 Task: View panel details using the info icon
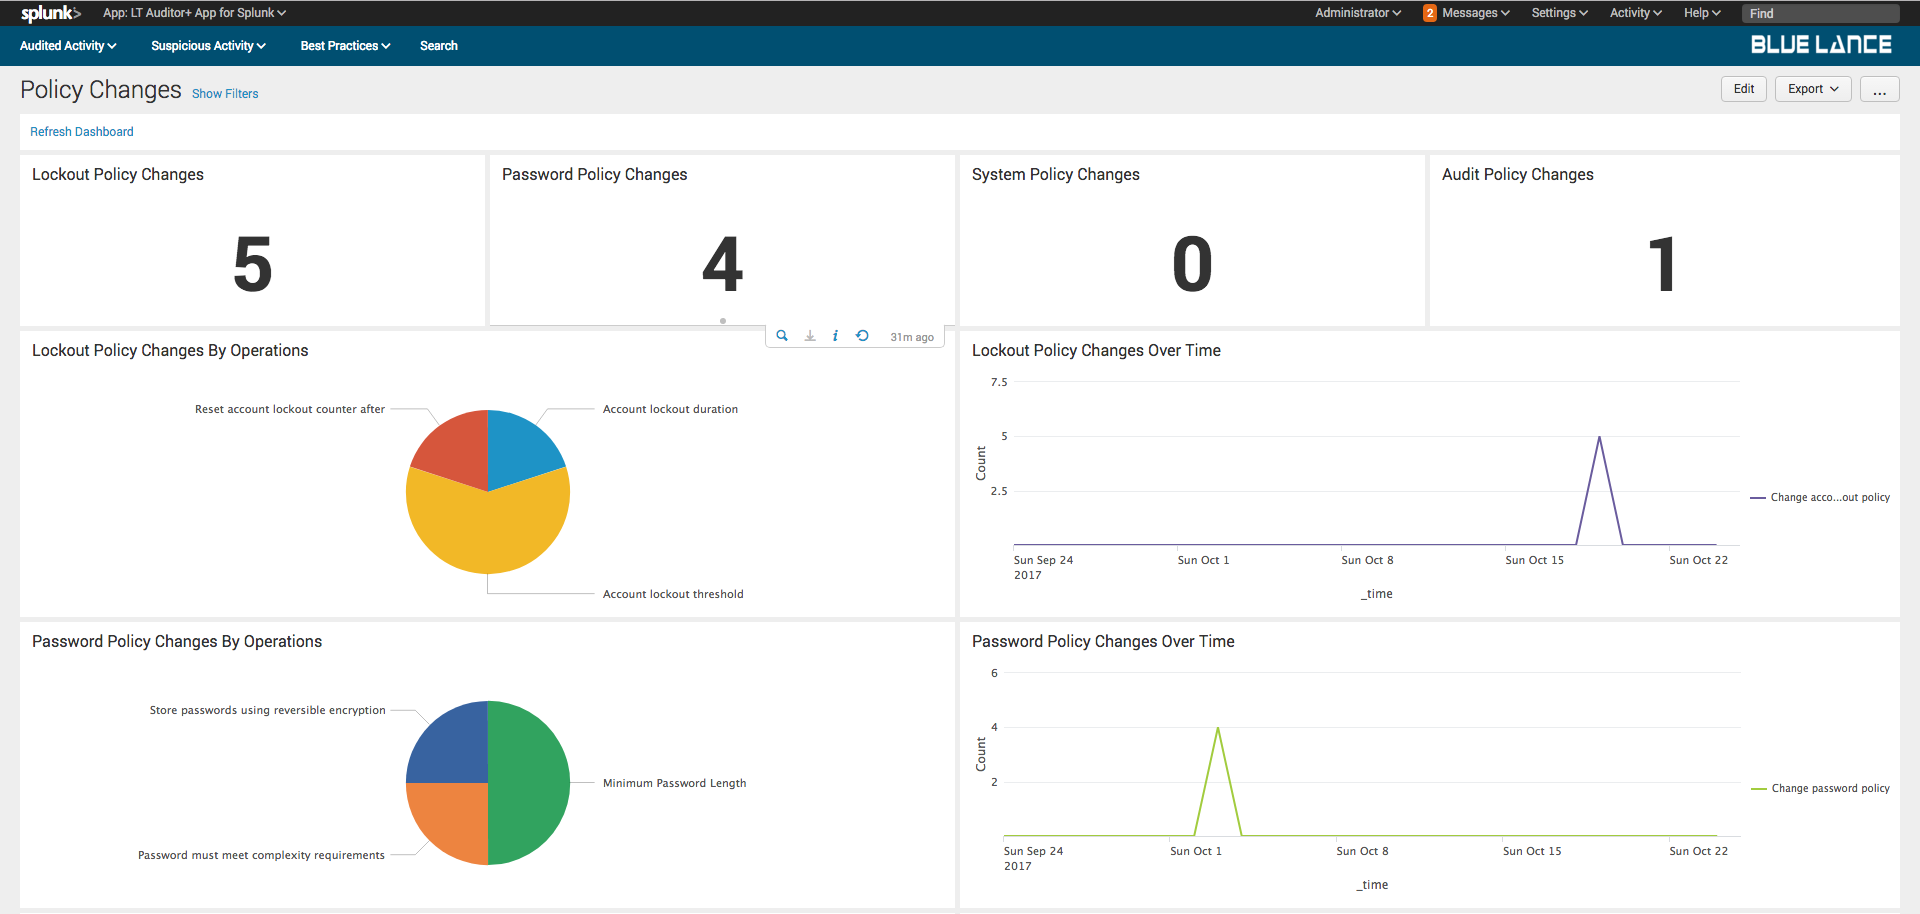tap(836, 335)
